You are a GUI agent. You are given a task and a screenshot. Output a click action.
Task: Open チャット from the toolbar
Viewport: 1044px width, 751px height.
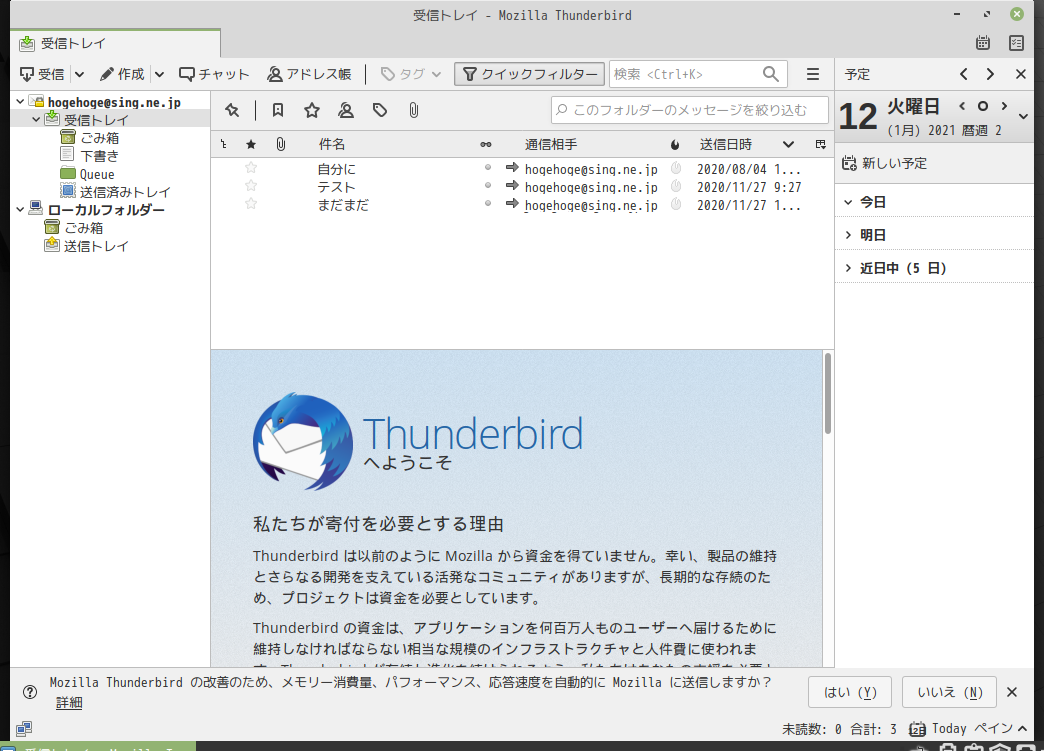pyautogui.click(x=214, y=74)
